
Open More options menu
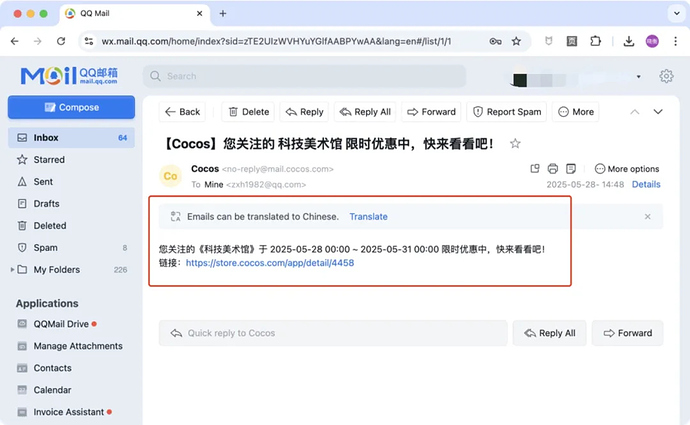coord(627,169)
